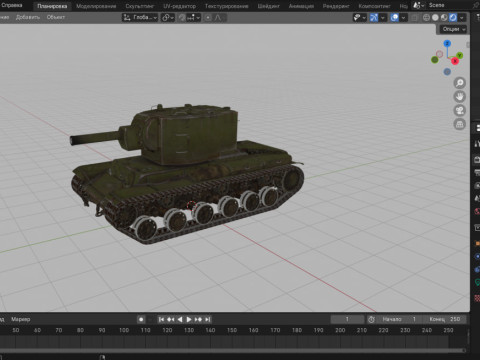Open object visibility and selectability dropdown
The width and height of the screenshot is (480, 360).
point(360,17)
